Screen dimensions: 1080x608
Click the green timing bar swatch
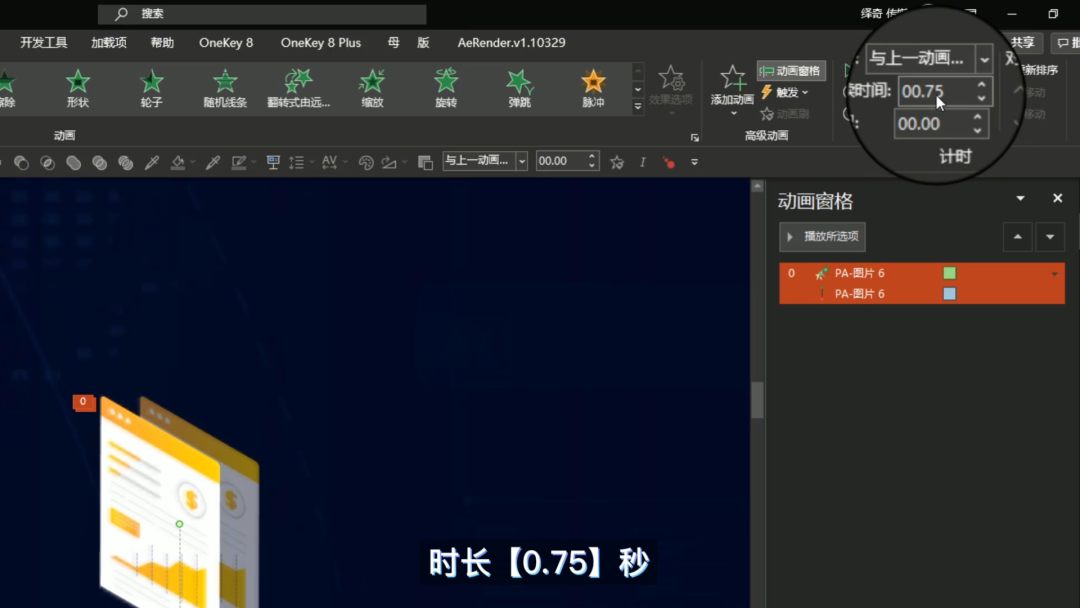click(x=950, y=273)
